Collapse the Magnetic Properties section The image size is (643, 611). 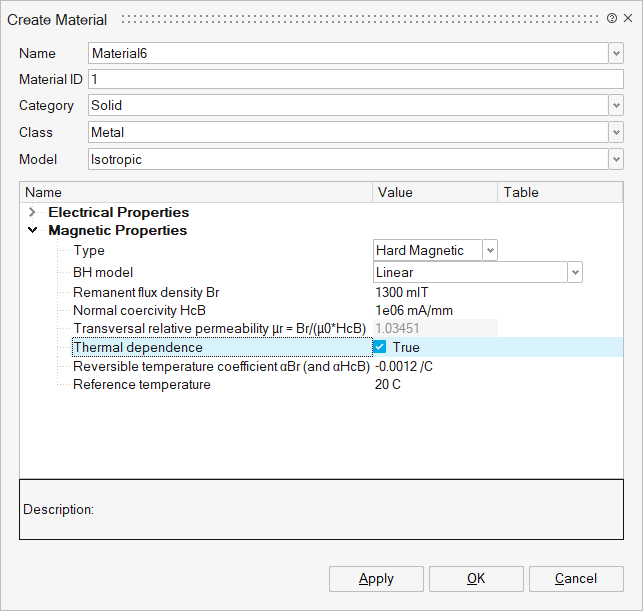[x=33, y=231]
